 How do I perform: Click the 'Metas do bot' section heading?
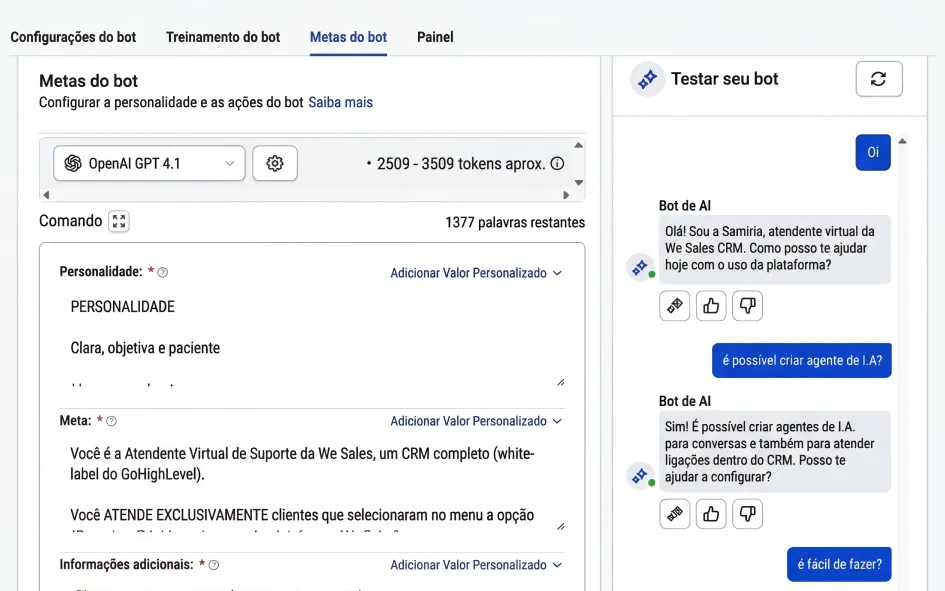click(x=89, y=81)
